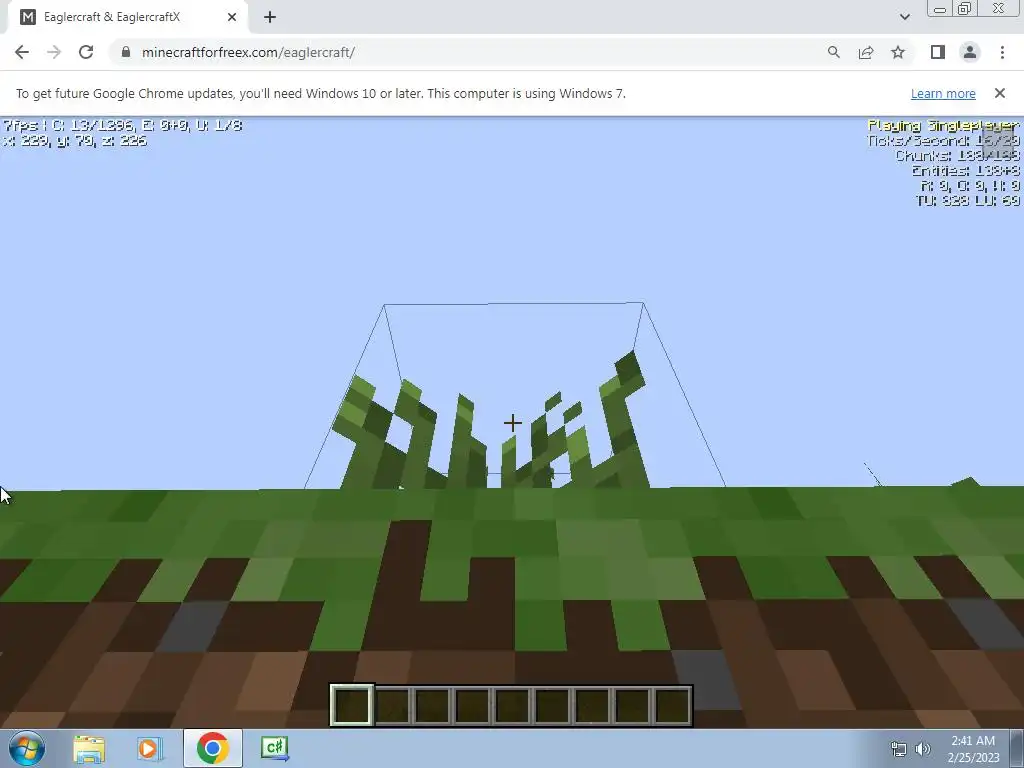Click the Show desktop button
The image size is (1024, 768).
click(x=1017, y=748)
